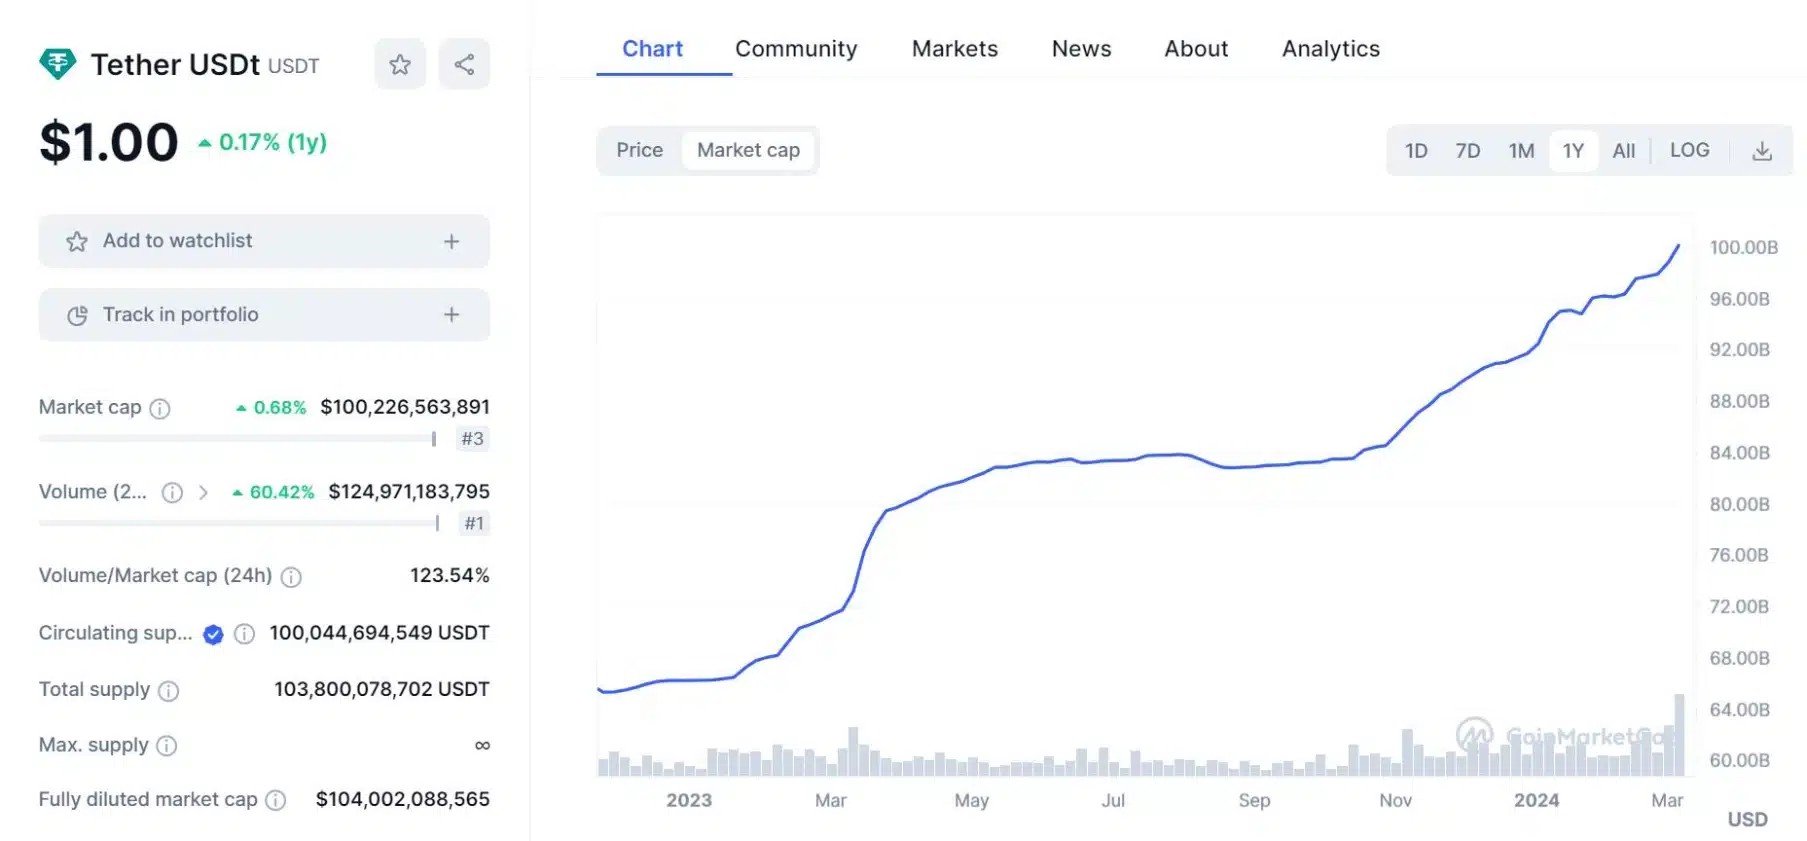Click the infinity max supply symbol
Viewport: 1807px width, 841px height.
click(482, 746)
